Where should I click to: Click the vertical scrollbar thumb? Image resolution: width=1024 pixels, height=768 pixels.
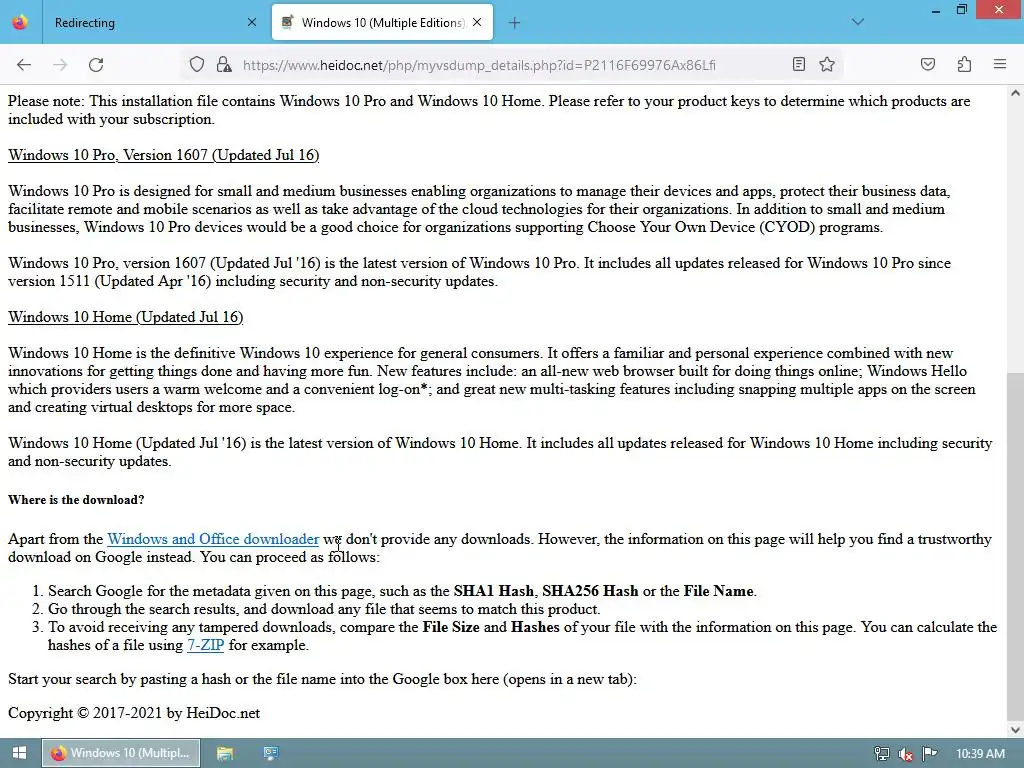coord(1015,545)
